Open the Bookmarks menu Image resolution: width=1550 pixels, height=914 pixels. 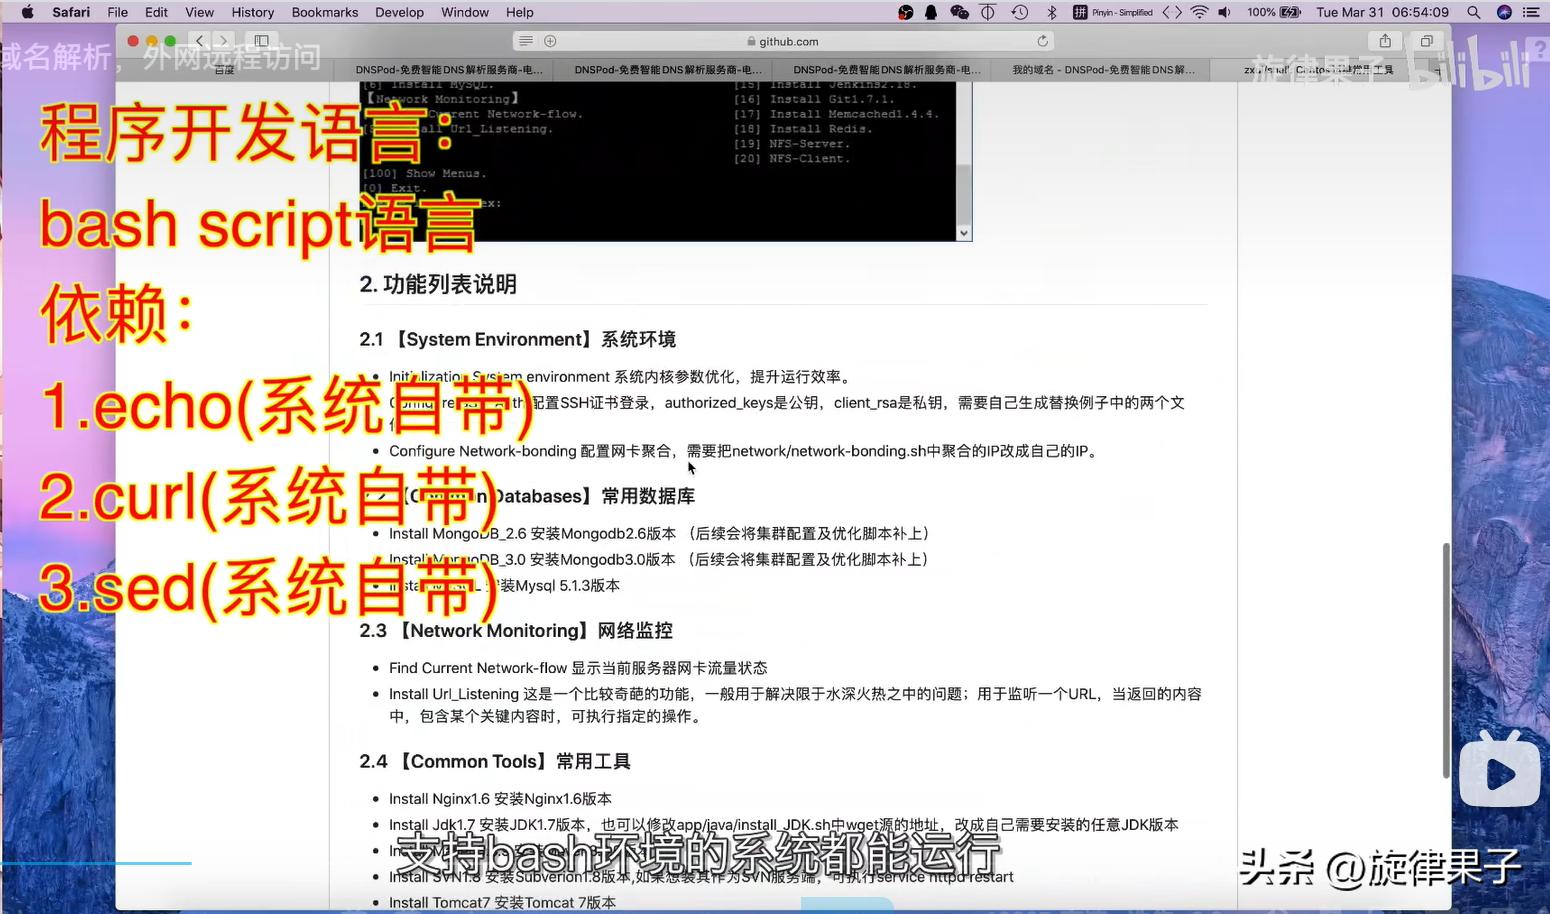tap(325, 12)
